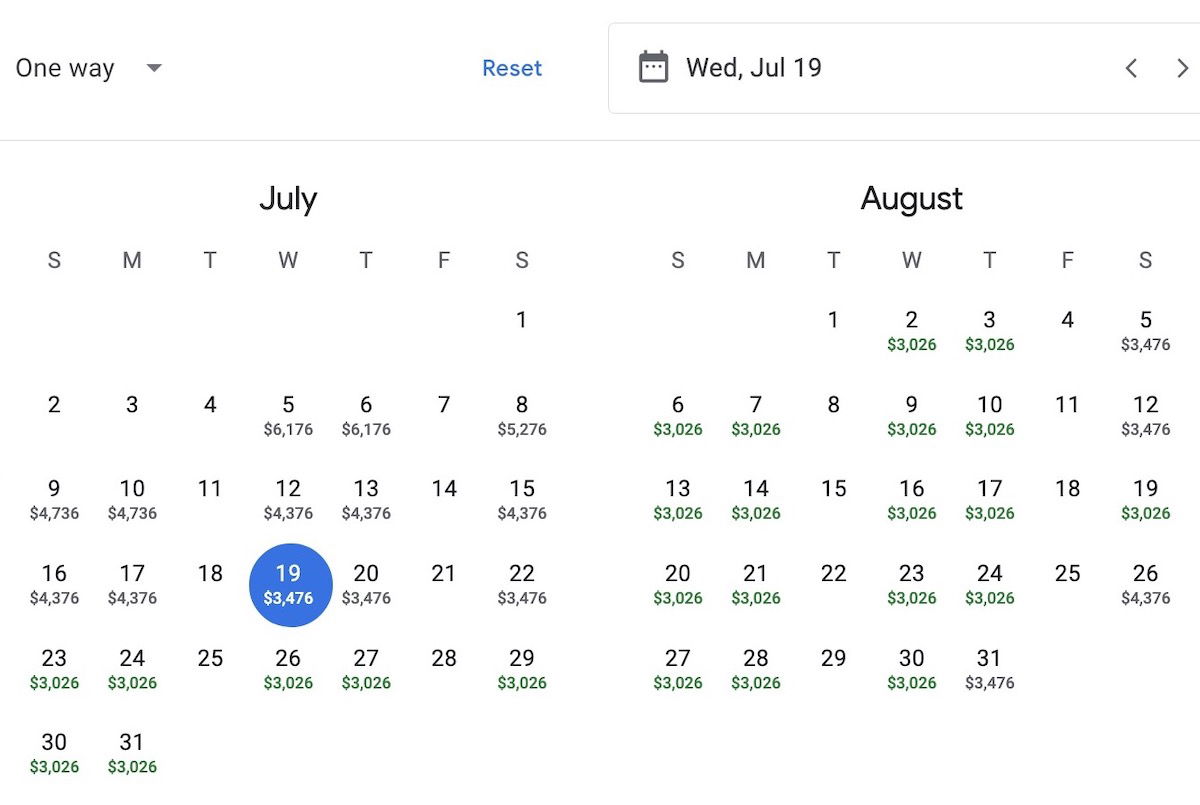This screenshot has width=1200, height=805.
Task: Open the One way trip type dropdown
Action: coord(89,68)
